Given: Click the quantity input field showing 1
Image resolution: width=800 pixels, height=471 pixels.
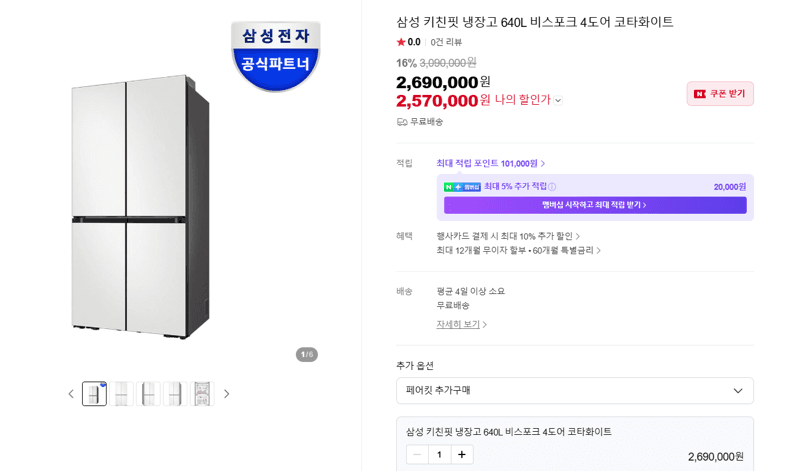Looking at the screenshot, I should [x=439, y=455].
